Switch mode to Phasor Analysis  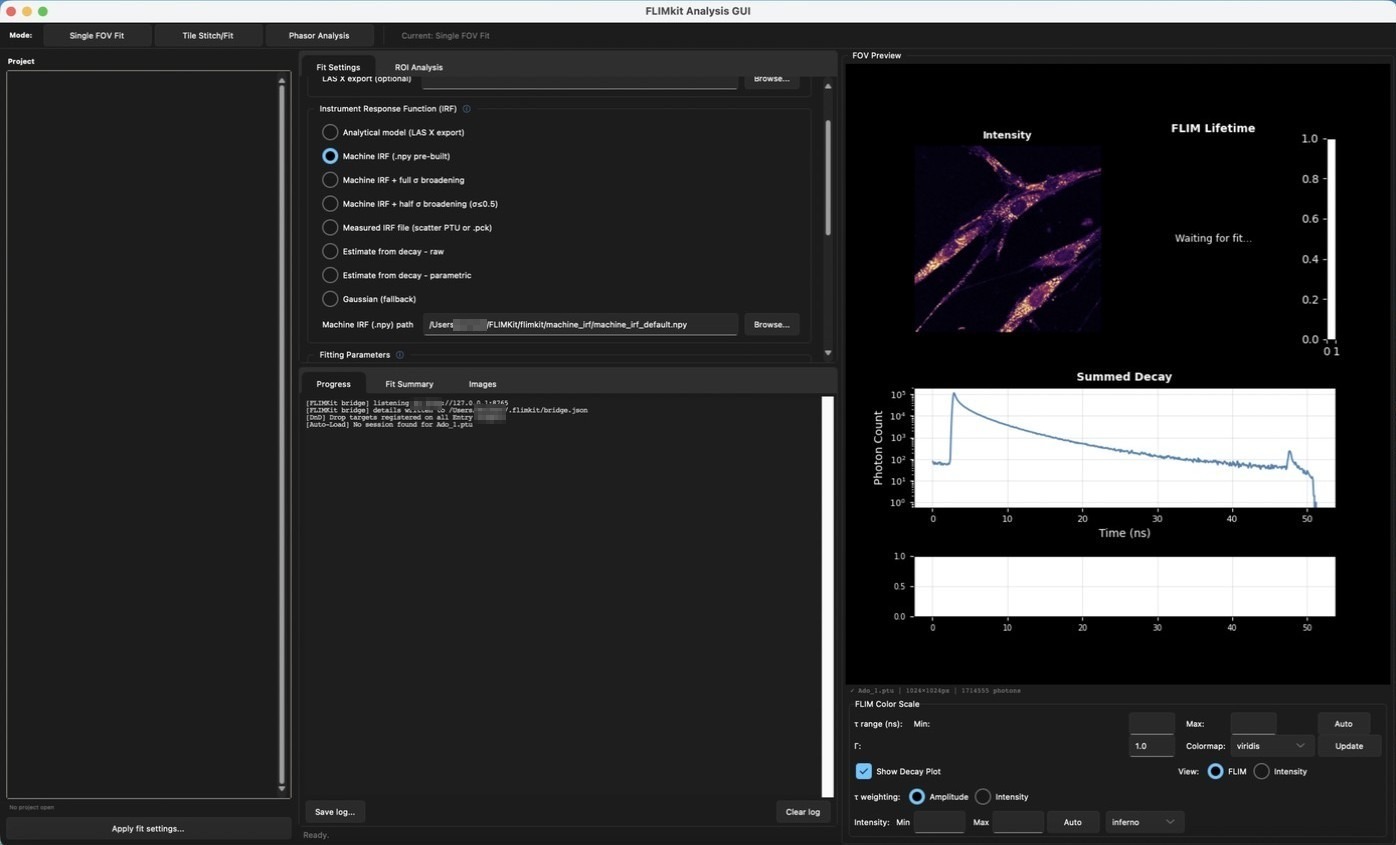pyautogui.click(x=319, y=36)
